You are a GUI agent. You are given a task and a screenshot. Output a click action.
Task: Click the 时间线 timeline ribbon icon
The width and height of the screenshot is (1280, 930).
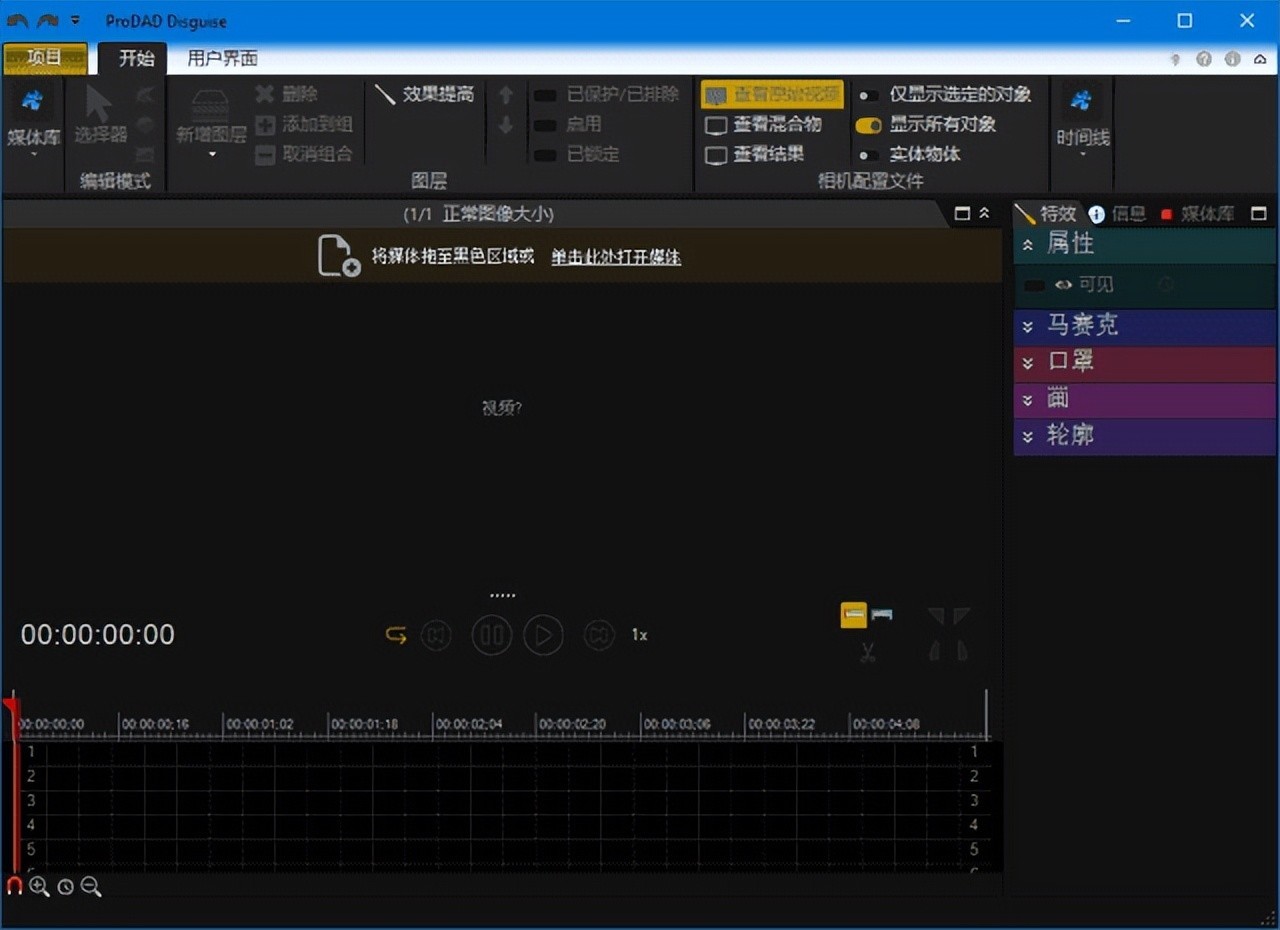[1082, 118]
